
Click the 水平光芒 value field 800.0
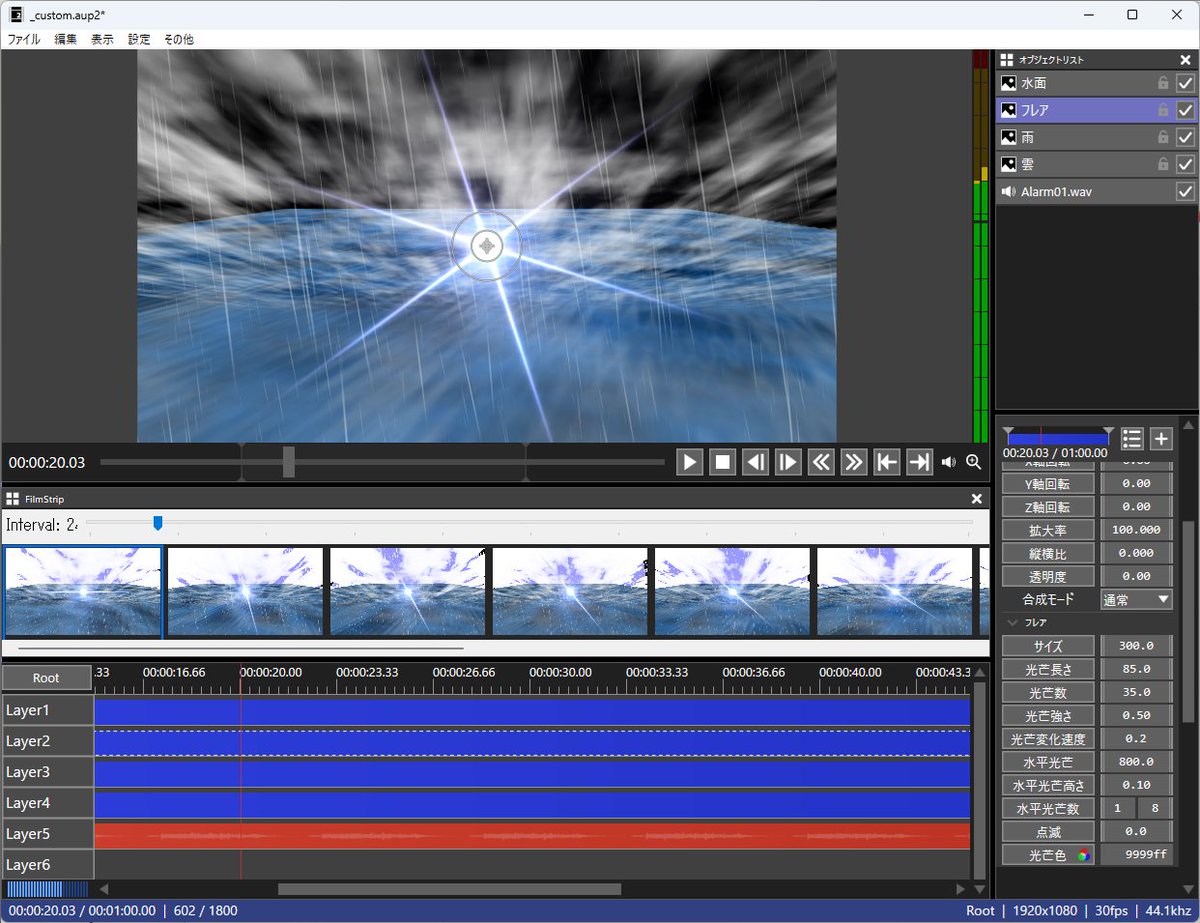1136,762
